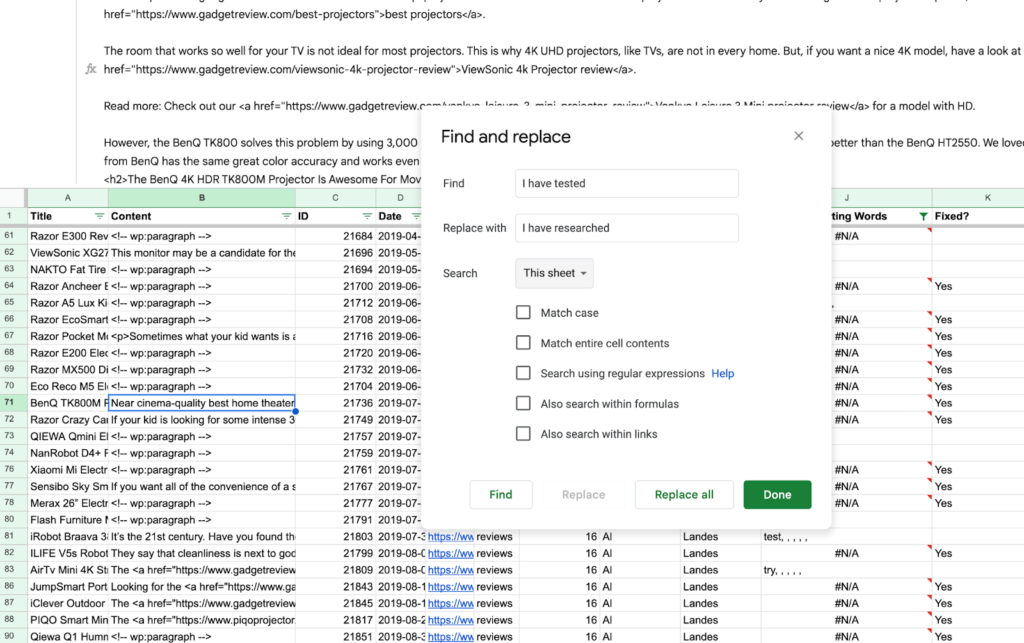
Task: Focus the Find text field
Action: [627, 183]
